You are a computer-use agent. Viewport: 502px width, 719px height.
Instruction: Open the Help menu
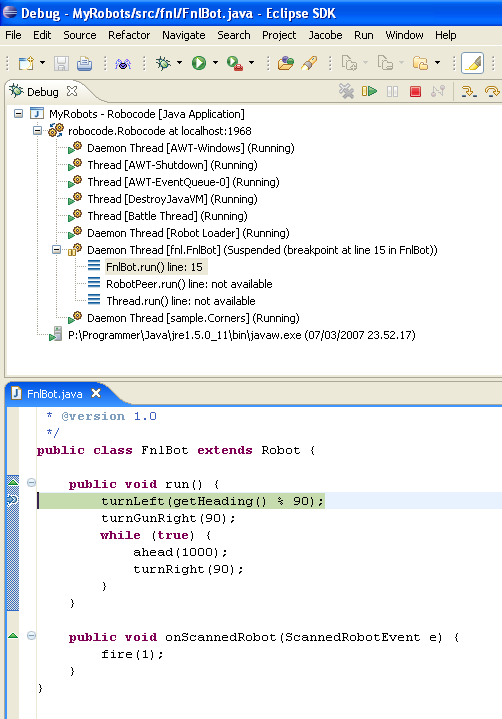[445, 35]
